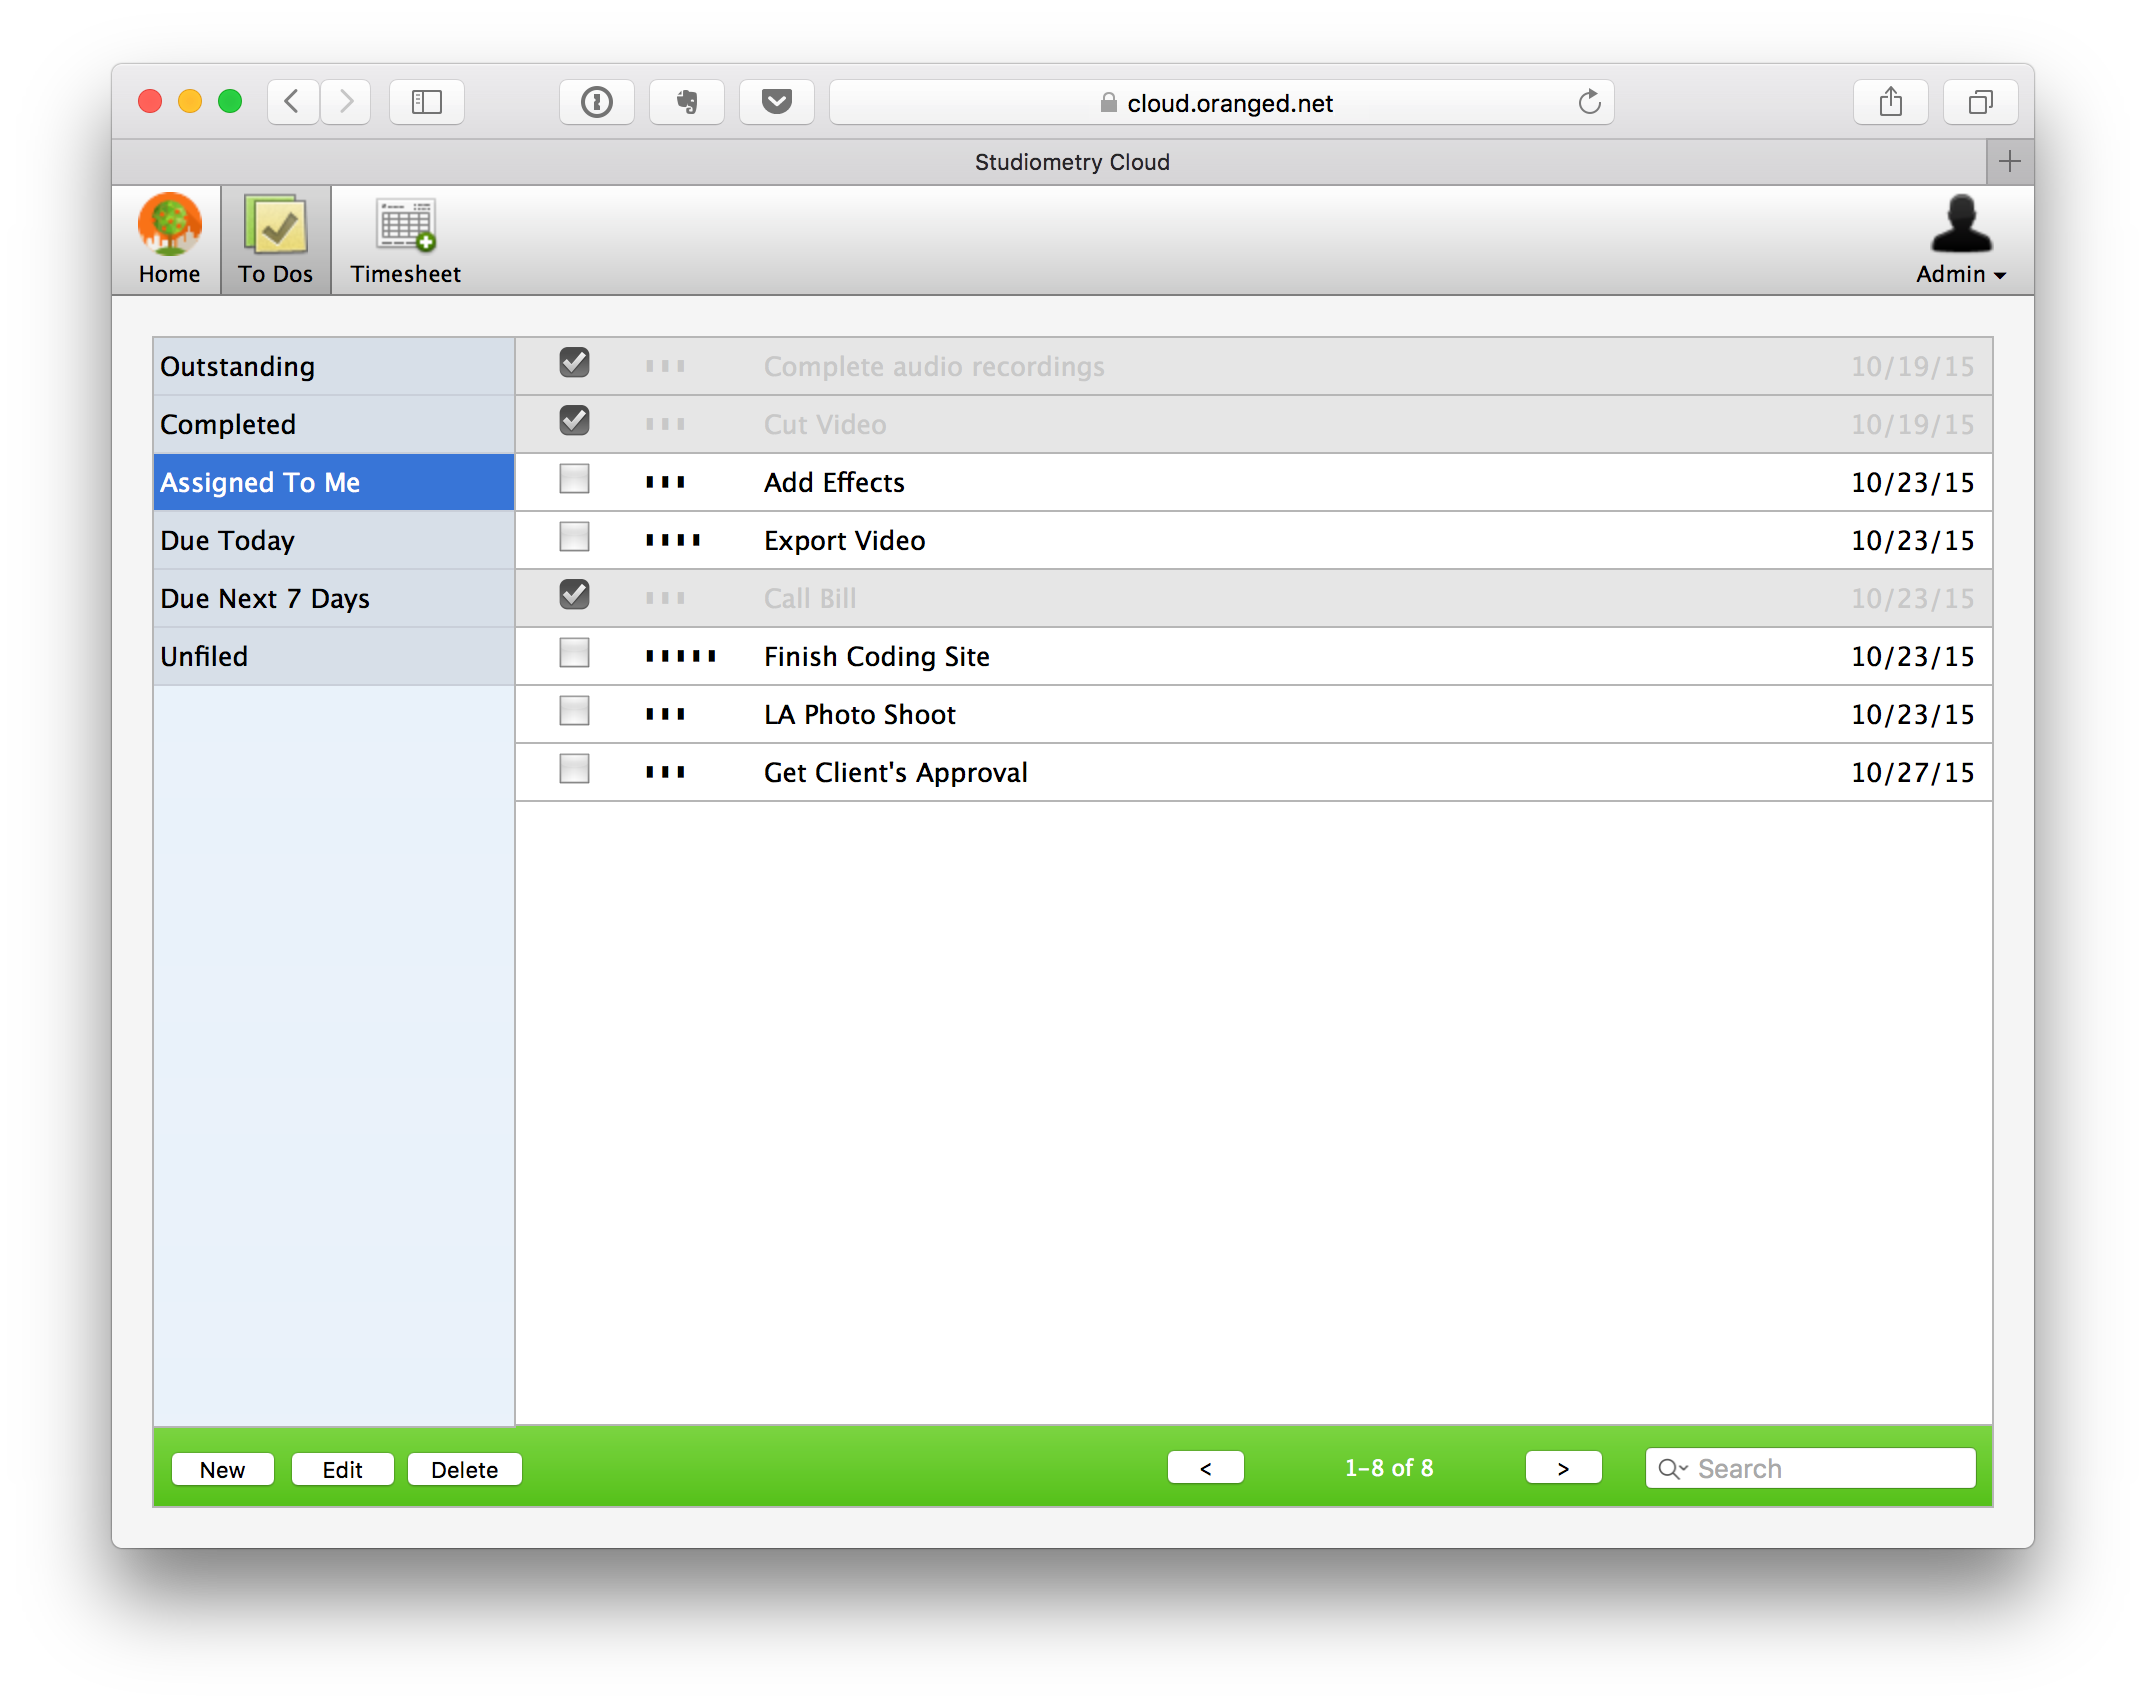Viewport: 2146px width, 1708px height.
Task: Show all tabs overview button
Action: tap(1980, 102)
